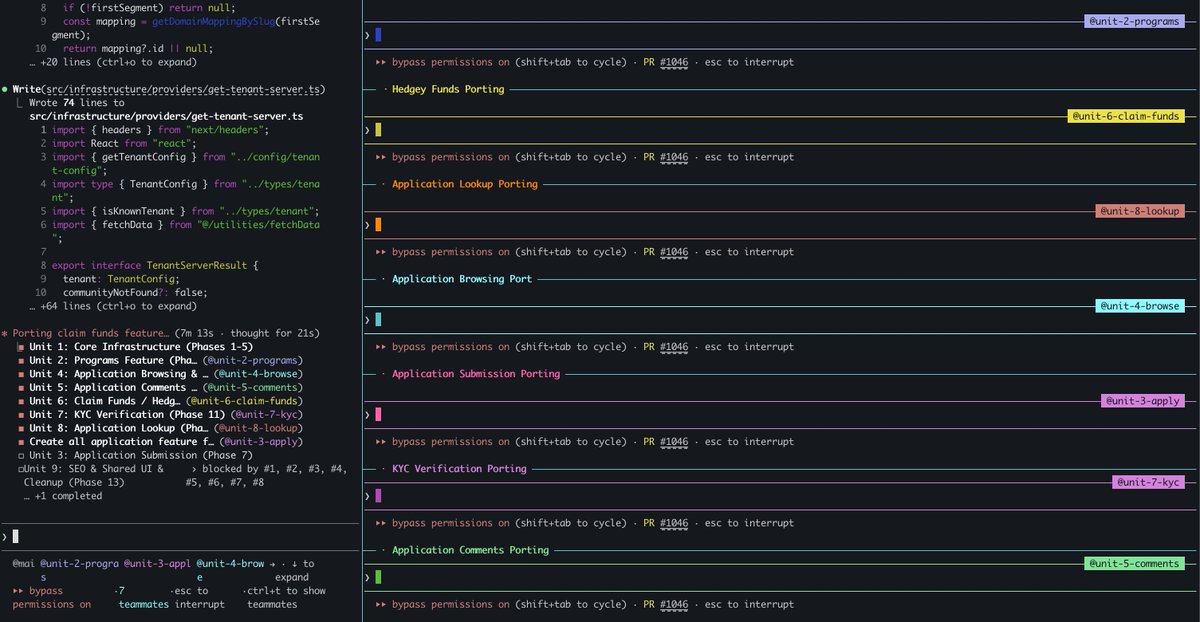Click prompt chevron in unit-4-browse pane
1200x622 pixels.
367,320
